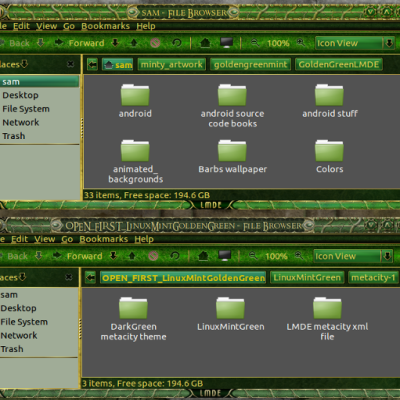The height and width of the screenshot is (400, 400).
Task: Open Forward history dropdown in OPEN_FIRST window
Action: [113, 256]
